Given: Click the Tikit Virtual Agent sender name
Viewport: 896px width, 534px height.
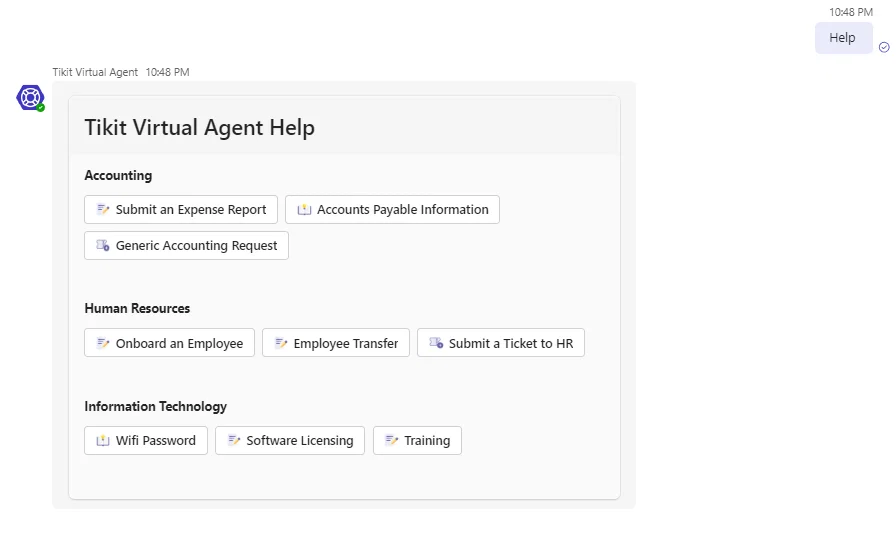Looking at the screenshot, I should point(95,72).
